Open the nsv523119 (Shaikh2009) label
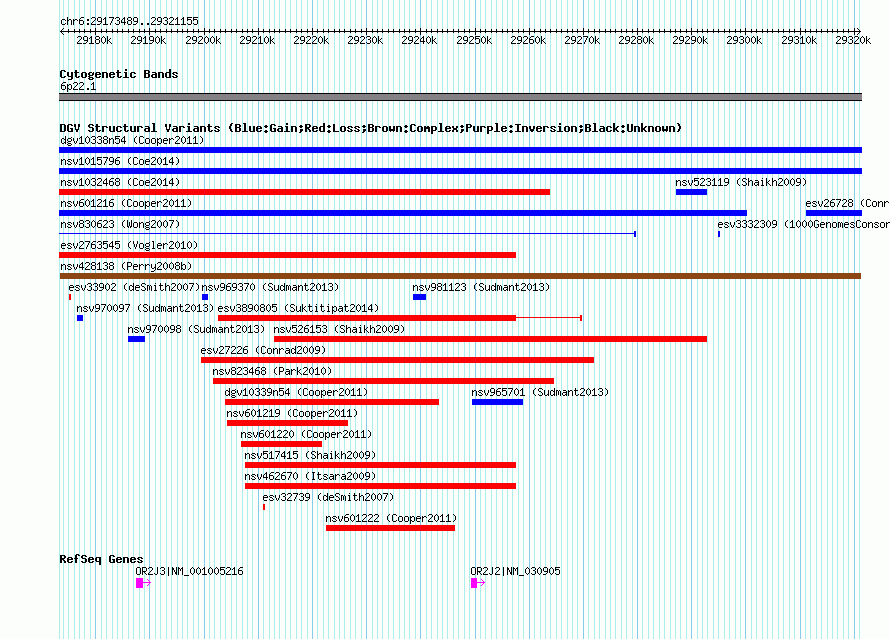This screenshot has width=890, height=639. pos(741,182)
